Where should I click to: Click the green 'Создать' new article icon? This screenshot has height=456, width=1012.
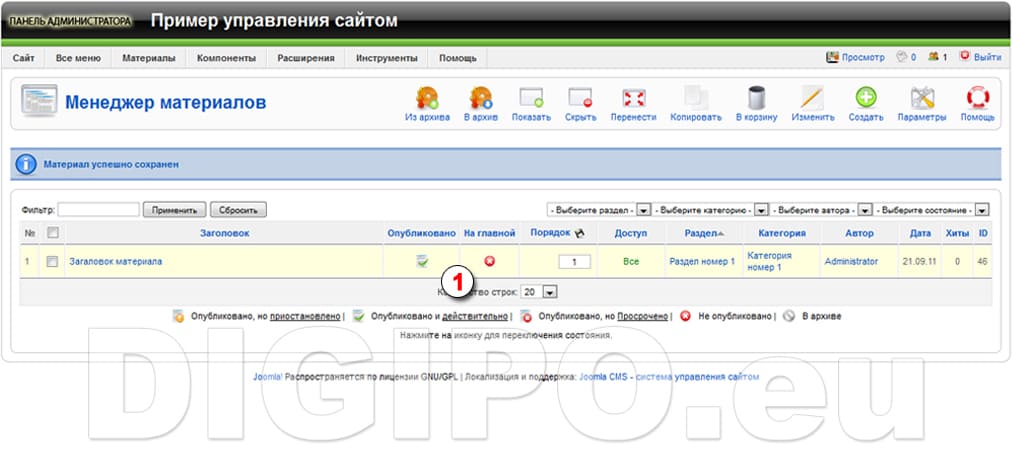coord(865,99)
